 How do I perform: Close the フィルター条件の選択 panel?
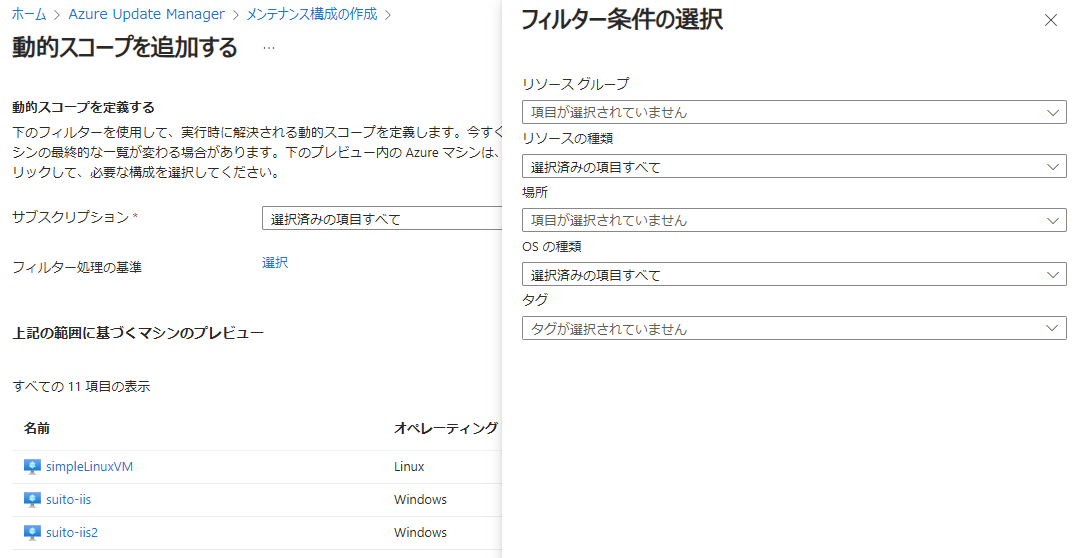tap(1050, 20)
